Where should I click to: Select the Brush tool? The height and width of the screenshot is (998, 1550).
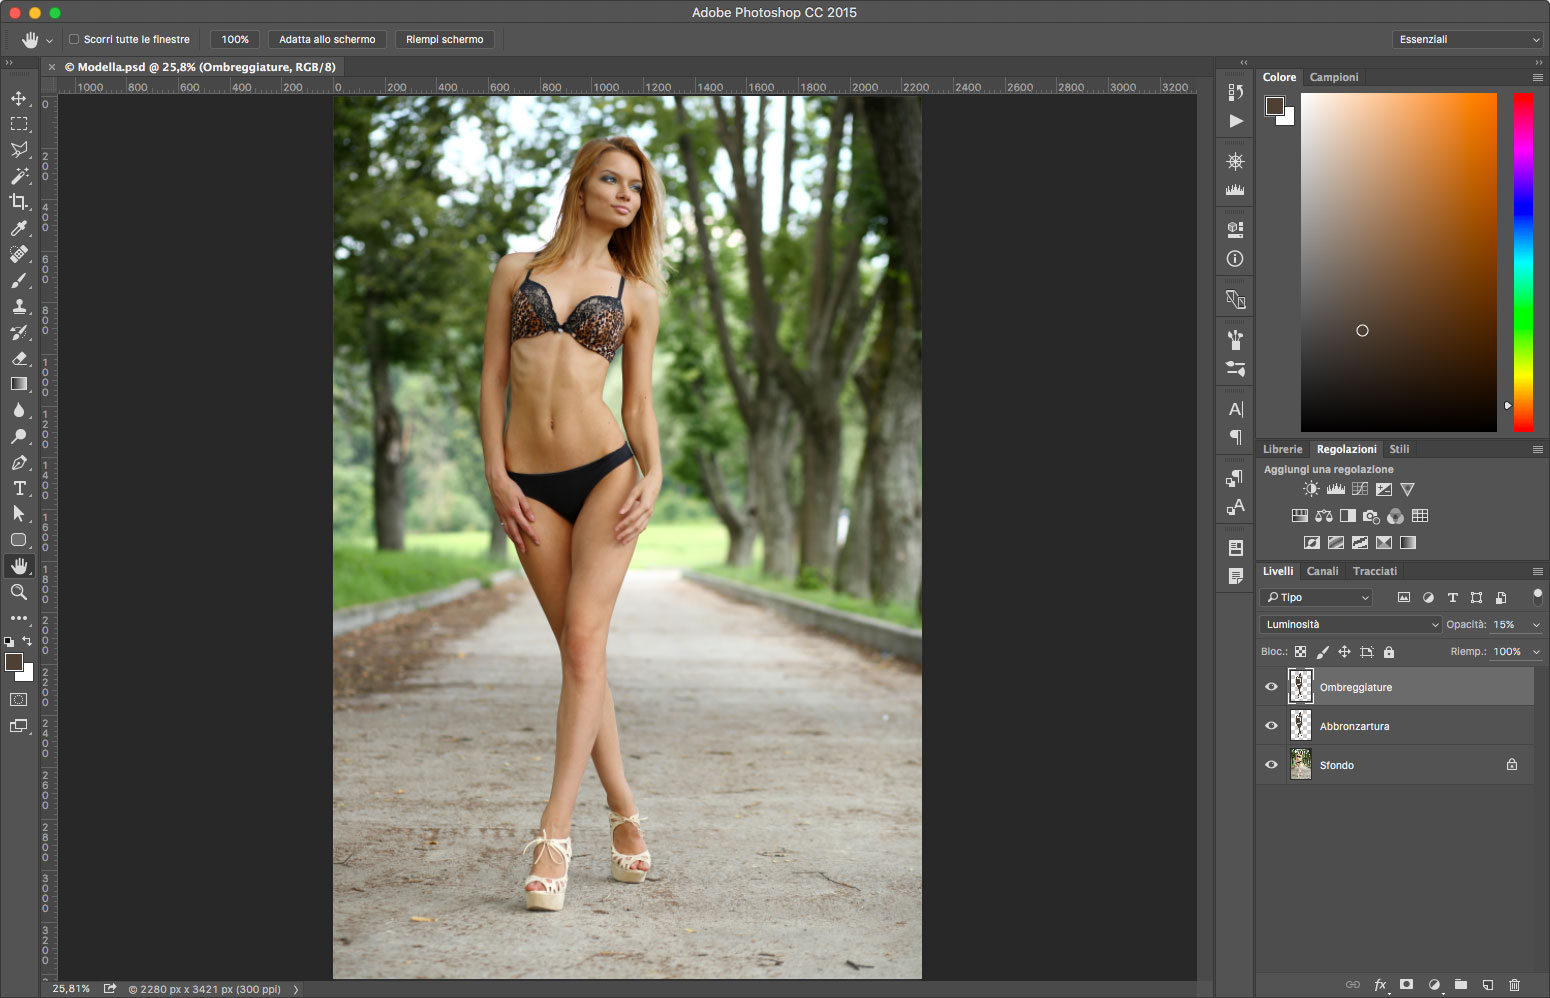coord(19,280)
